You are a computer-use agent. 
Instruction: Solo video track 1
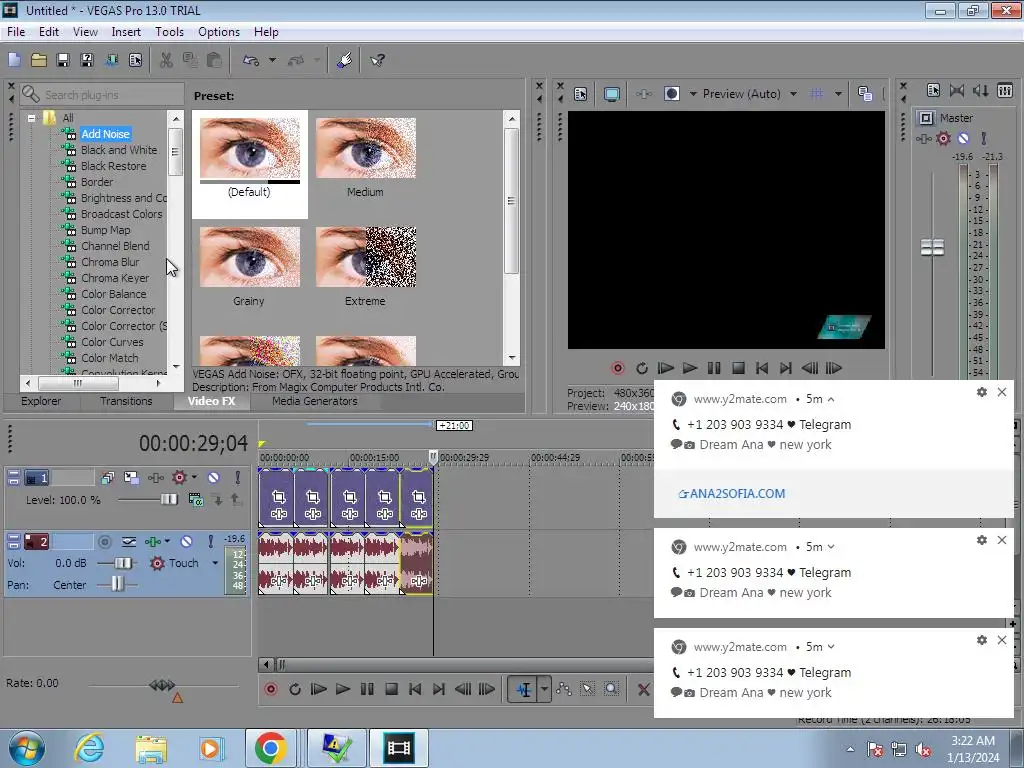pos(238,478)
